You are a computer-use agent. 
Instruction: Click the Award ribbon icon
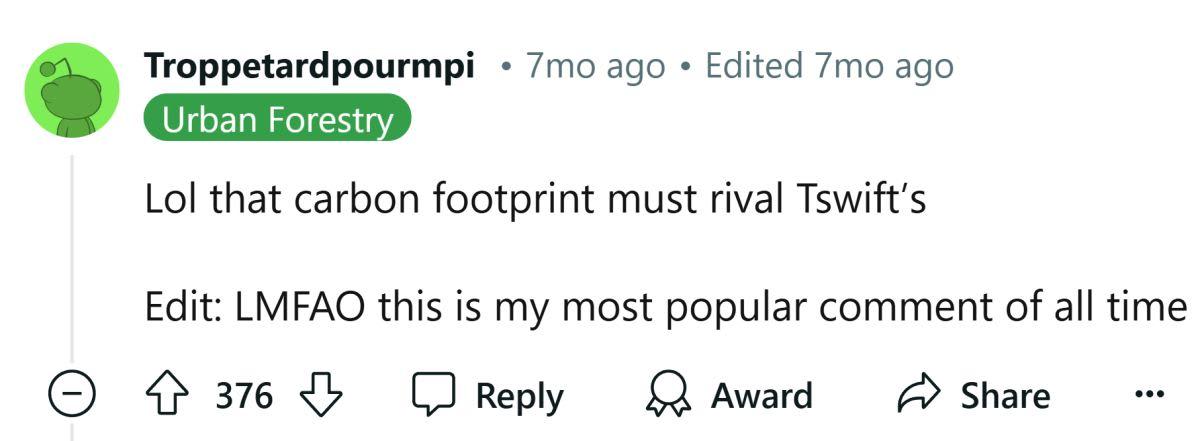(669, 396)
